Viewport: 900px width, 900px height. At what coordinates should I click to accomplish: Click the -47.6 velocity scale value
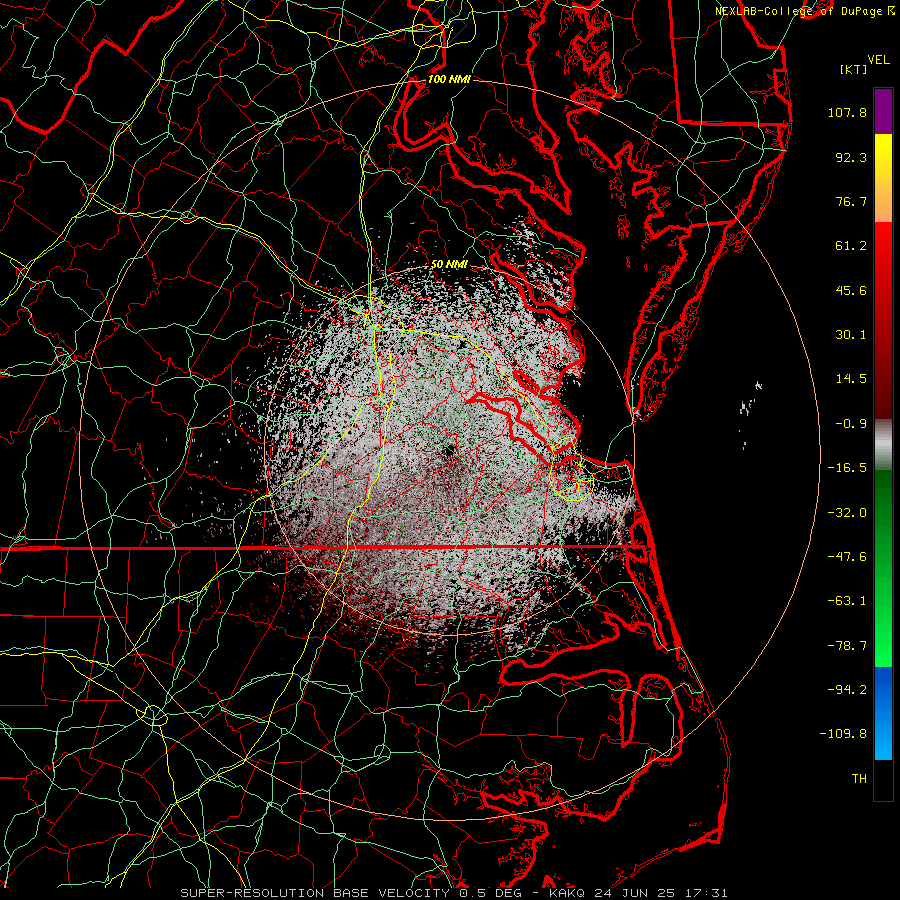click(x=847, y=557)
